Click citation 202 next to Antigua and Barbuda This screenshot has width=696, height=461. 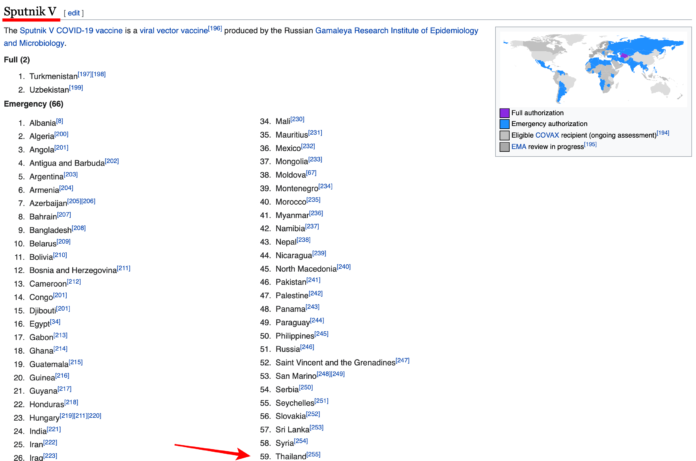click(x=112, y=161)
